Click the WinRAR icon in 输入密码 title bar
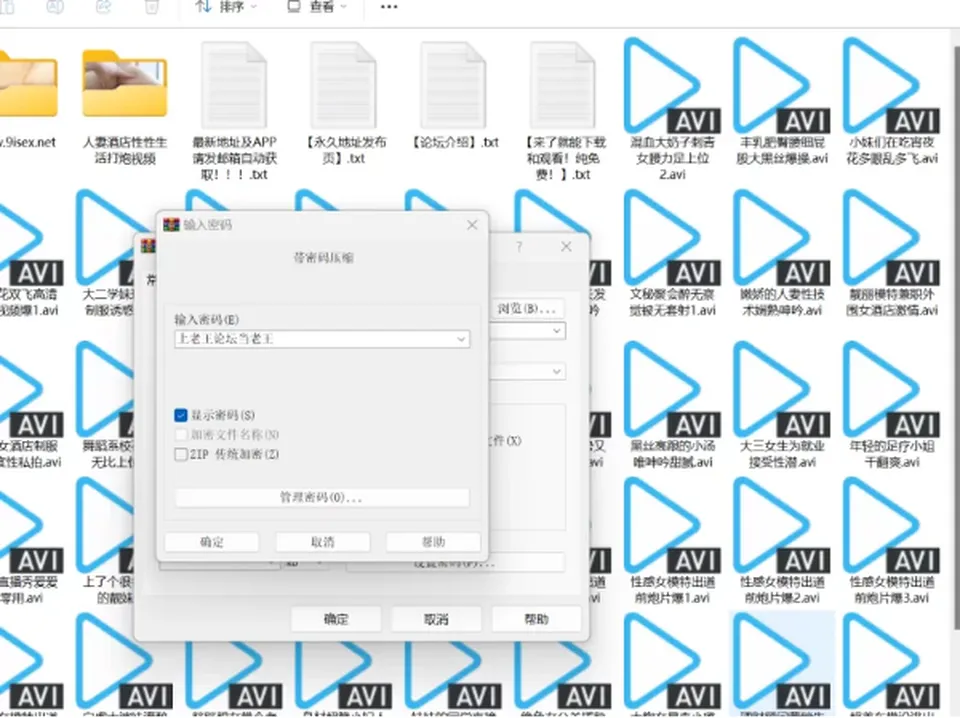 [171, 225]
